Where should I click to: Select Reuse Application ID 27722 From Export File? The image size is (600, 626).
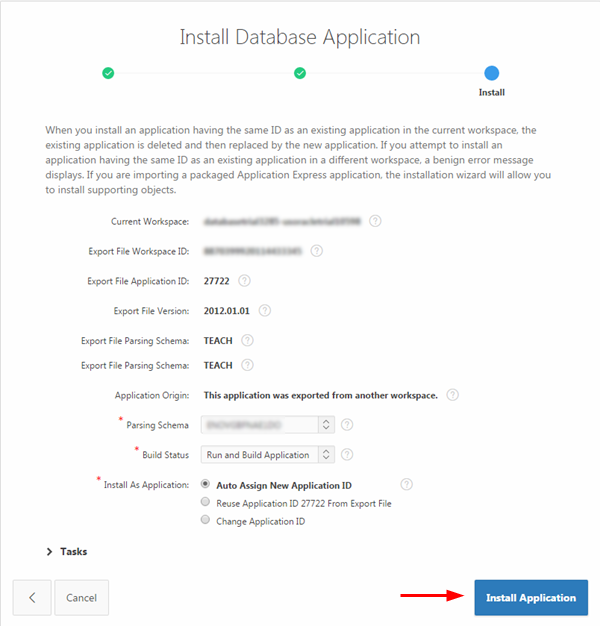[x=205, y=502]
